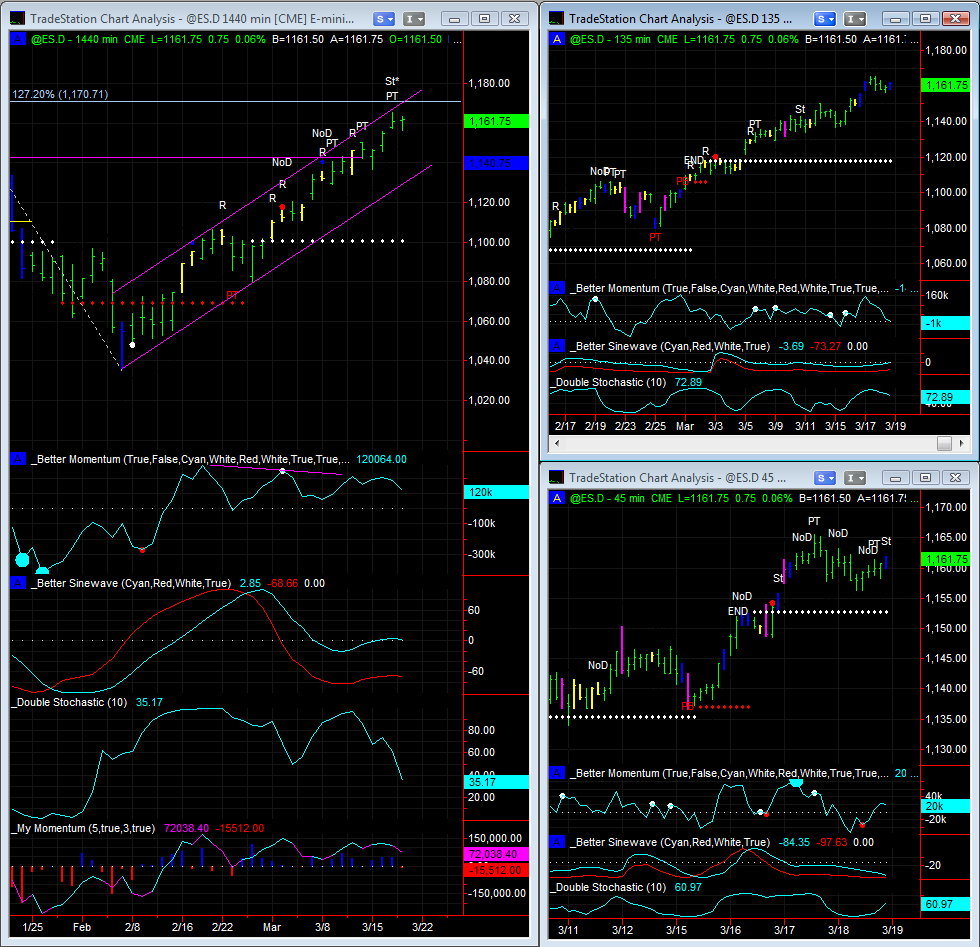Click the 1,170.00 price label in the 45 min chart
This screenshot has width=980, height=947.
[x=946, y=507]
